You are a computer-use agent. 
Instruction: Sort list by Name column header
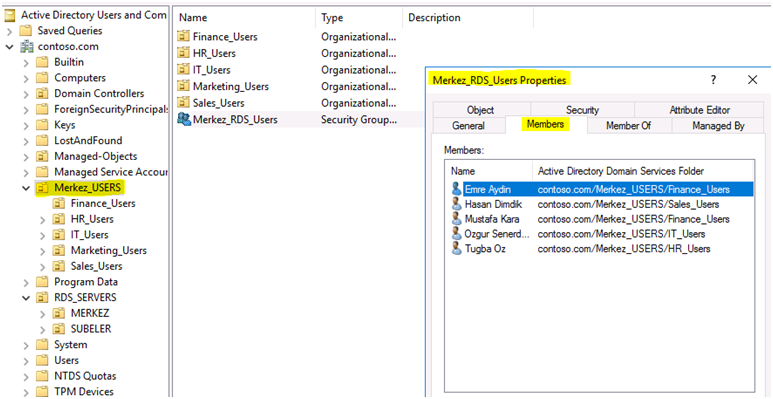click(244, 18)
